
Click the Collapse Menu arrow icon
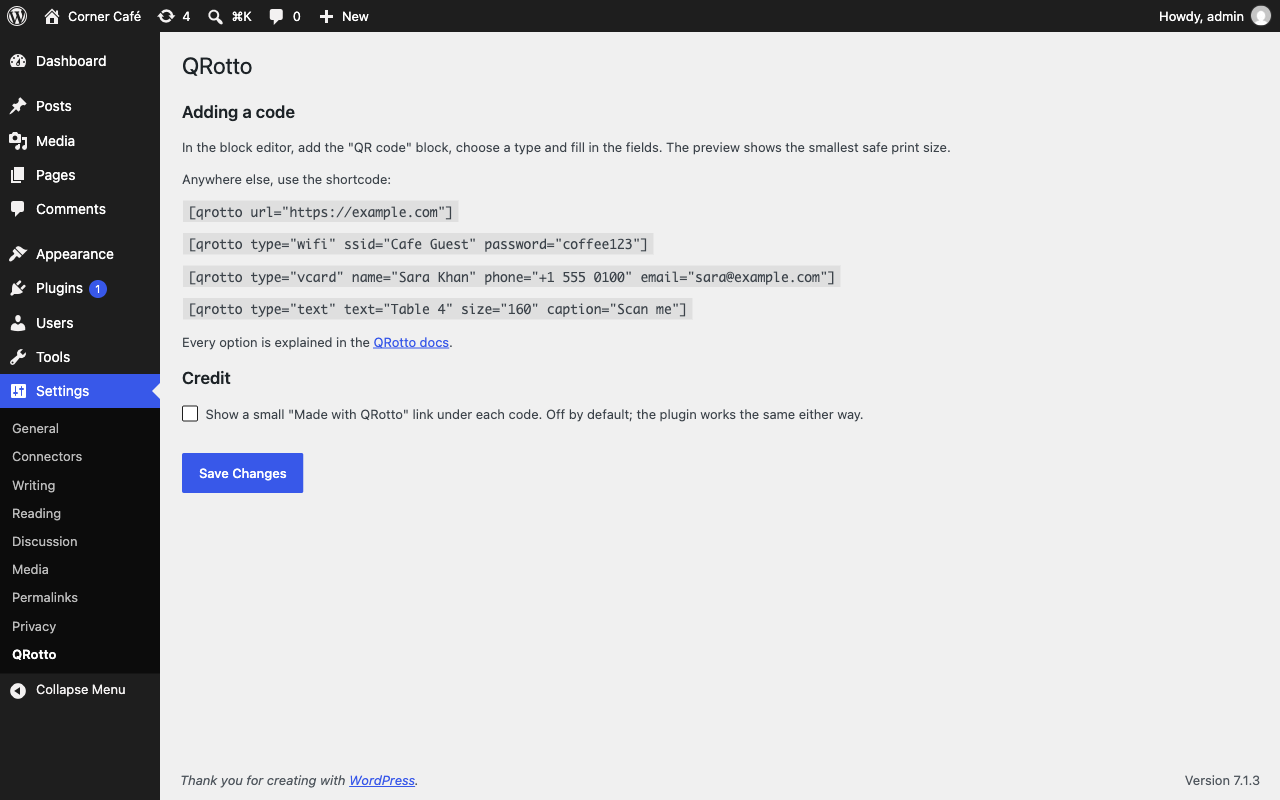coord(18,690)
